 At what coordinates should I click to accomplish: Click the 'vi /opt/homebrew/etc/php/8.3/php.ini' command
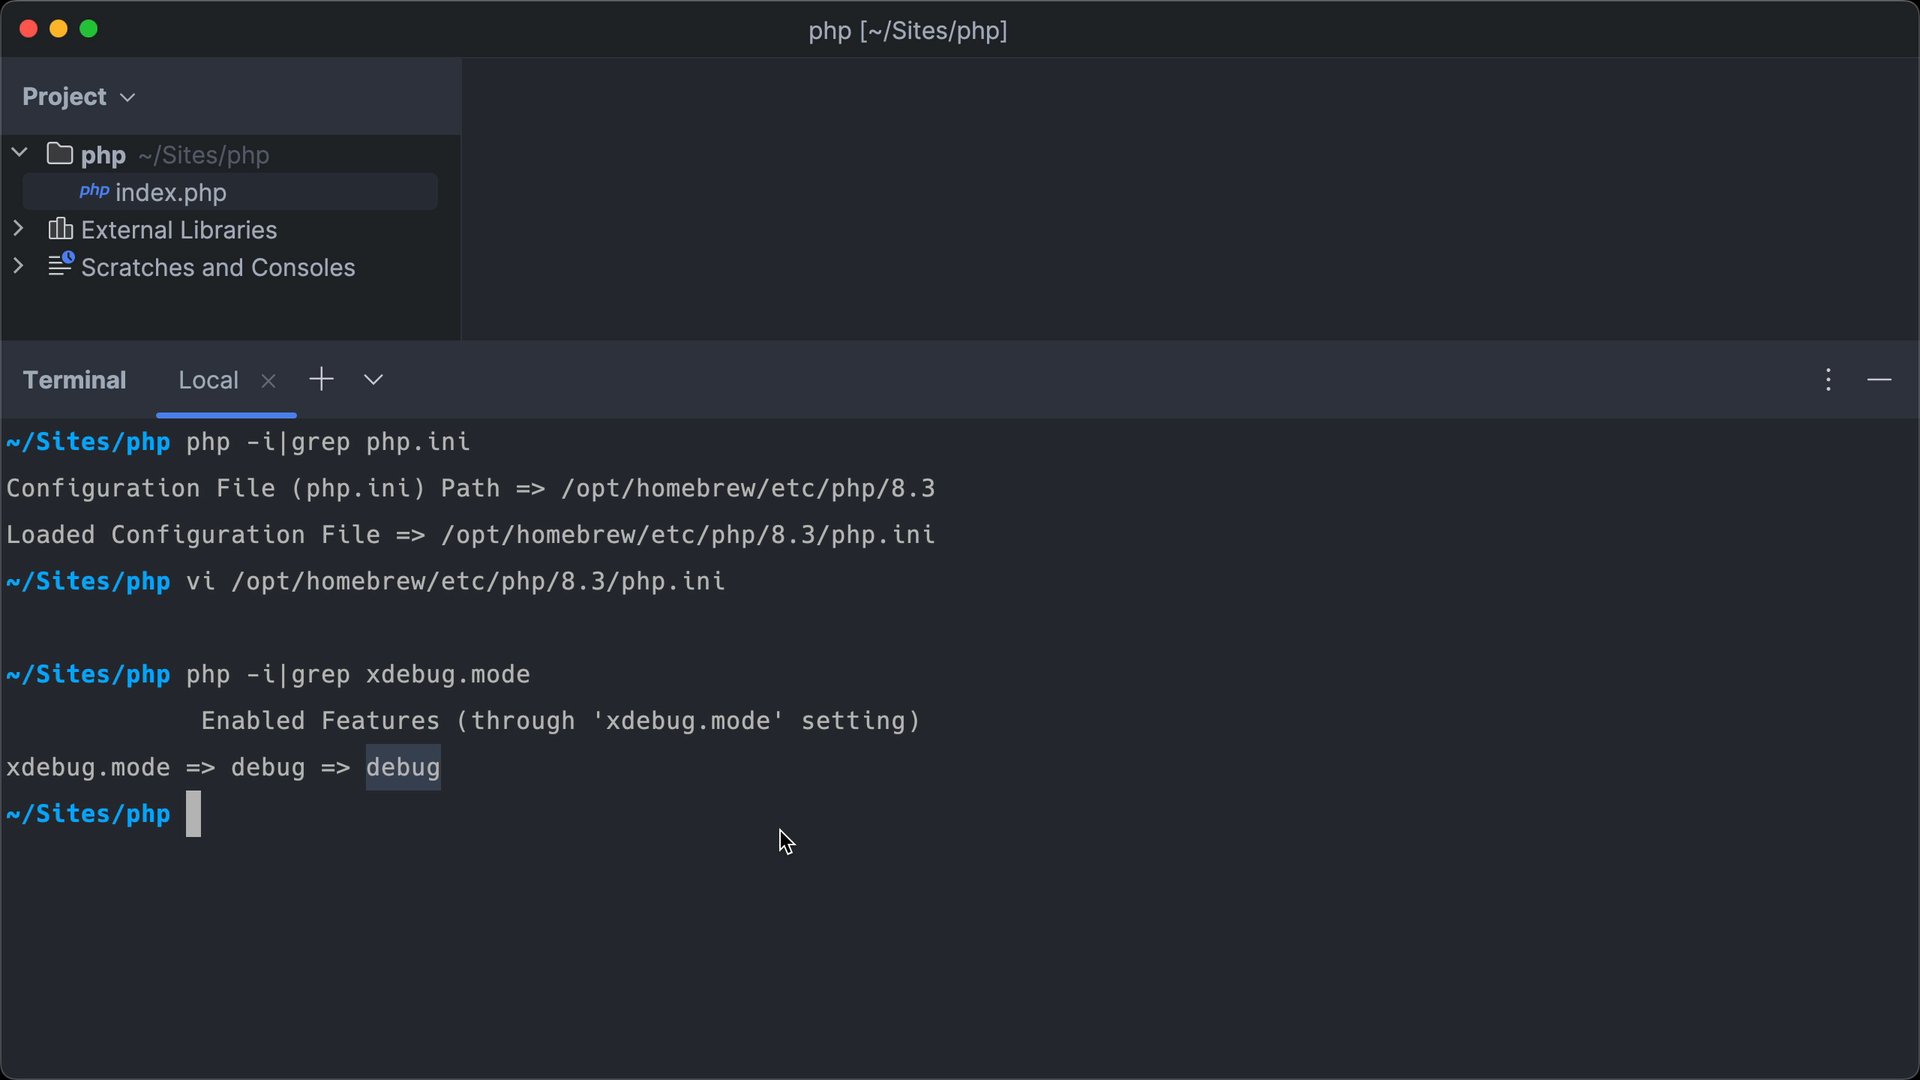pos(456,581)
